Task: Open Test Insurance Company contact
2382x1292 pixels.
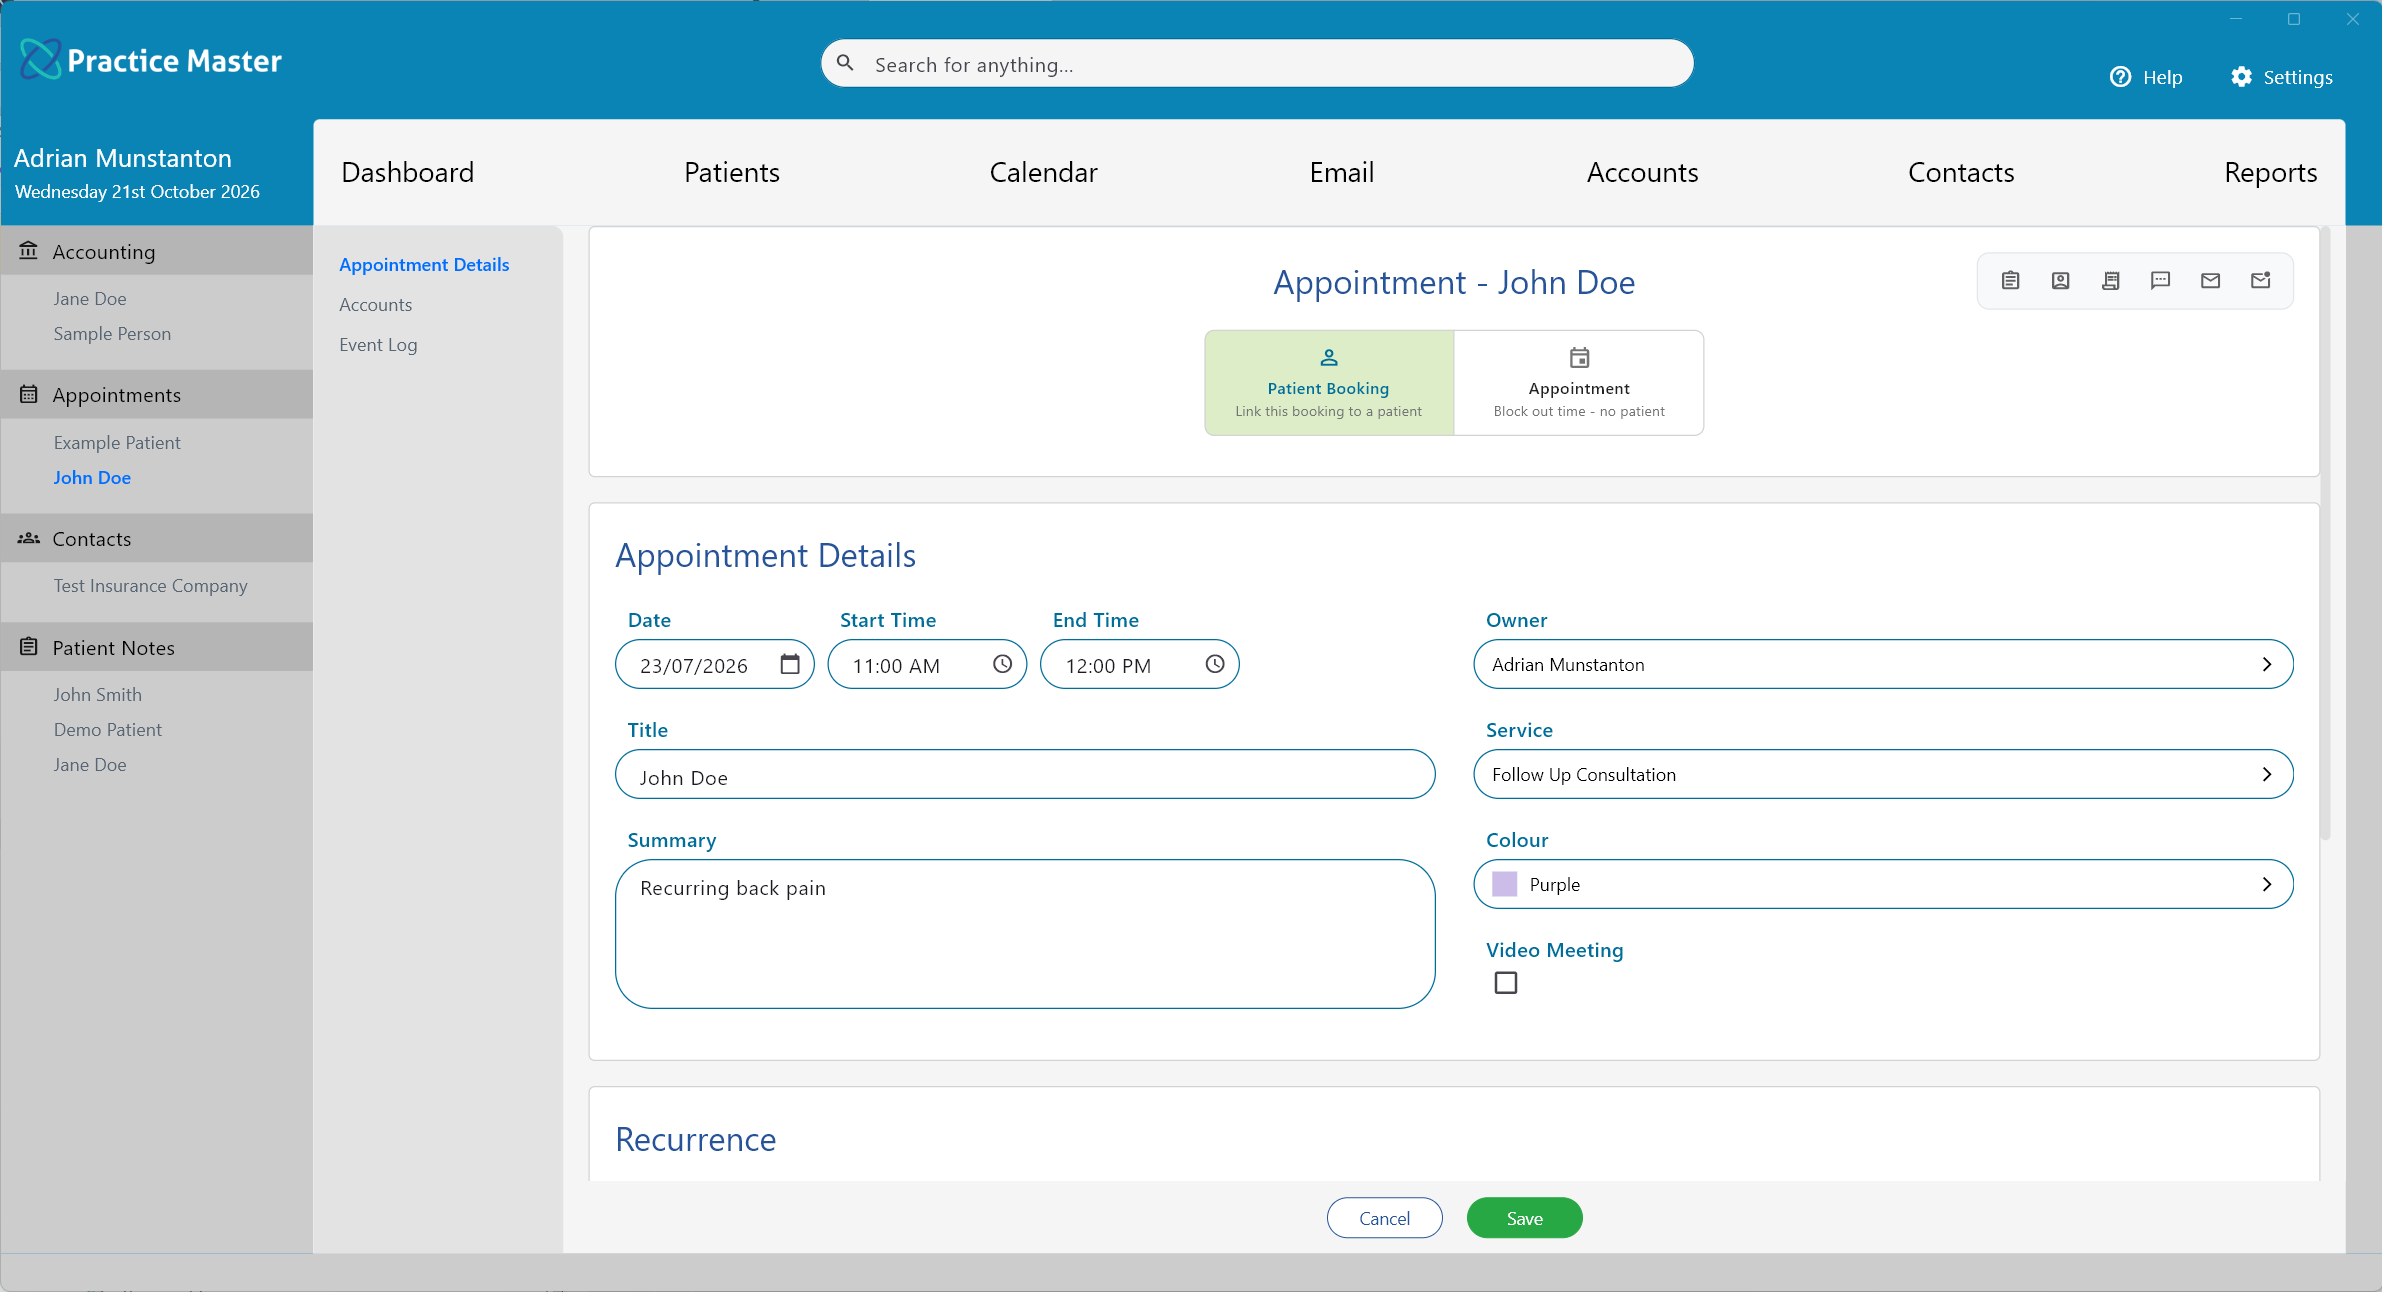Action: point(150,585)
